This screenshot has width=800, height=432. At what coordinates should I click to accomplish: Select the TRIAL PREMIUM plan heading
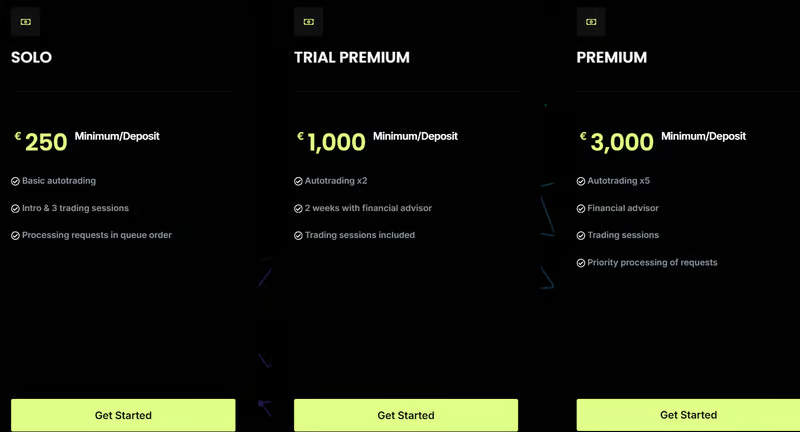pos(351,58)
